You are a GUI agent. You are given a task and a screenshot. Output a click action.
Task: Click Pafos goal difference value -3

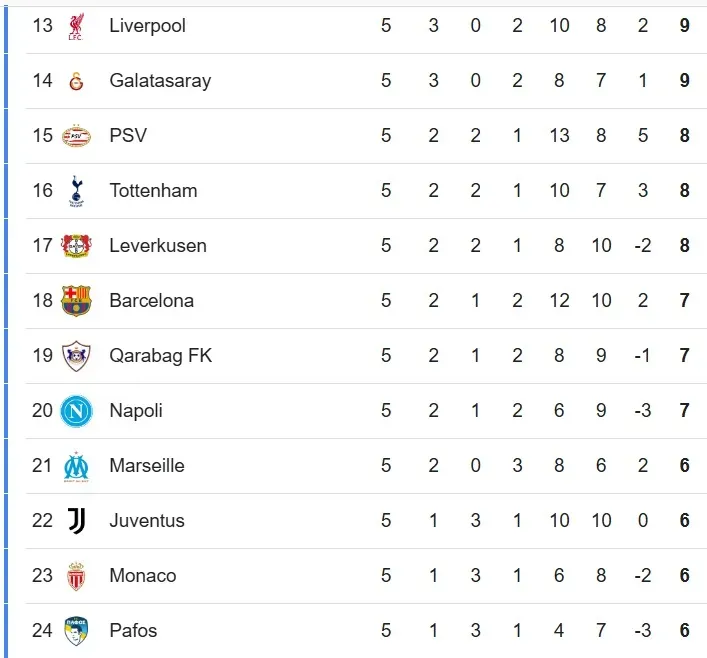[x=643, y=631]
